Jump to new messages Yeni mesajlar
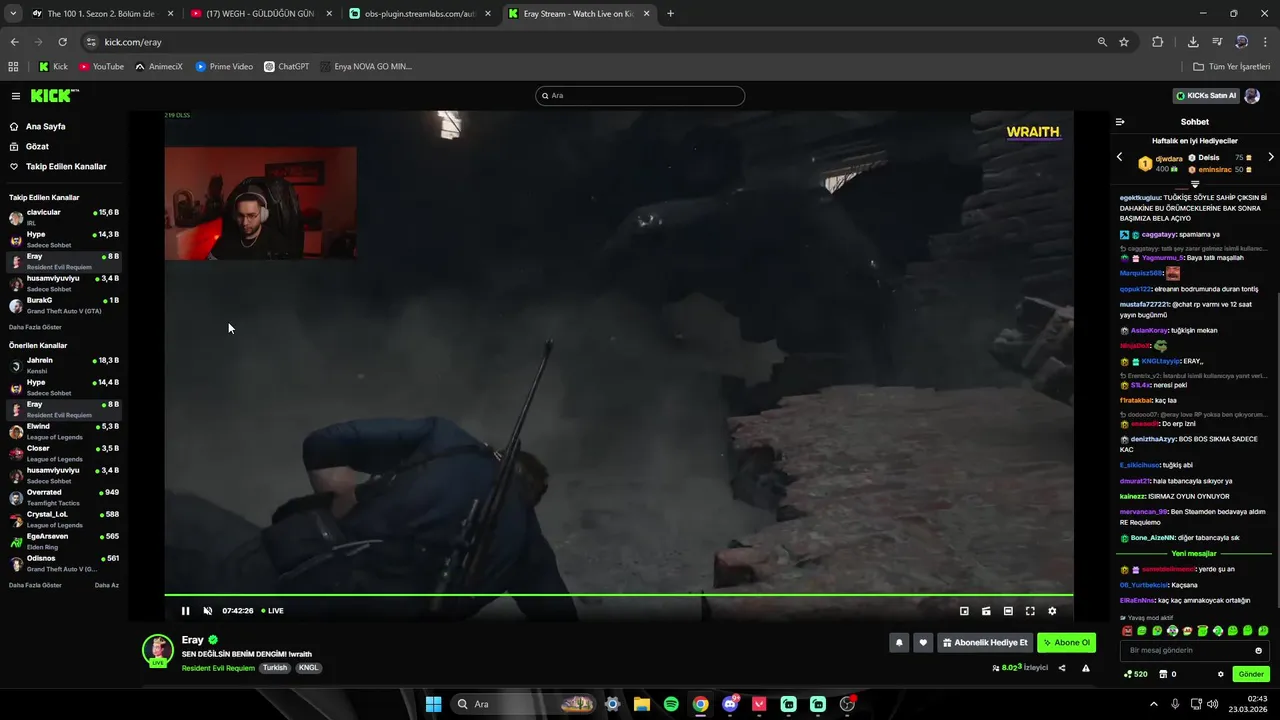The height and width of the screenshot is (720, 1280). click(x=1194, y=554)
